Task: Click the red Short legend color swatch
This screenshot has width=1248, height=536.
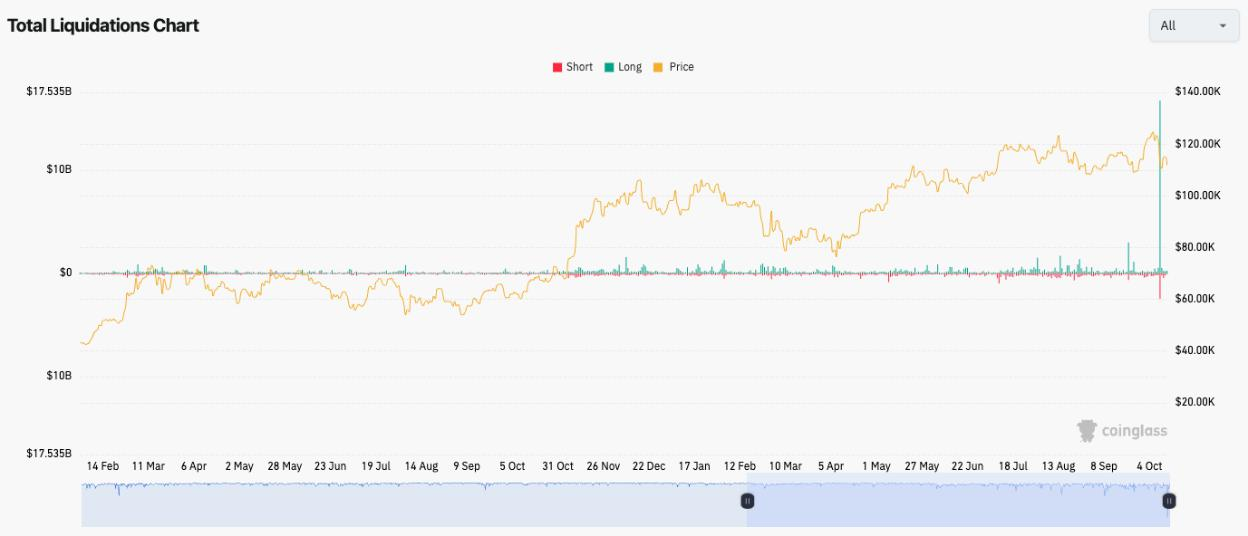Action: (x=557, y=67)
